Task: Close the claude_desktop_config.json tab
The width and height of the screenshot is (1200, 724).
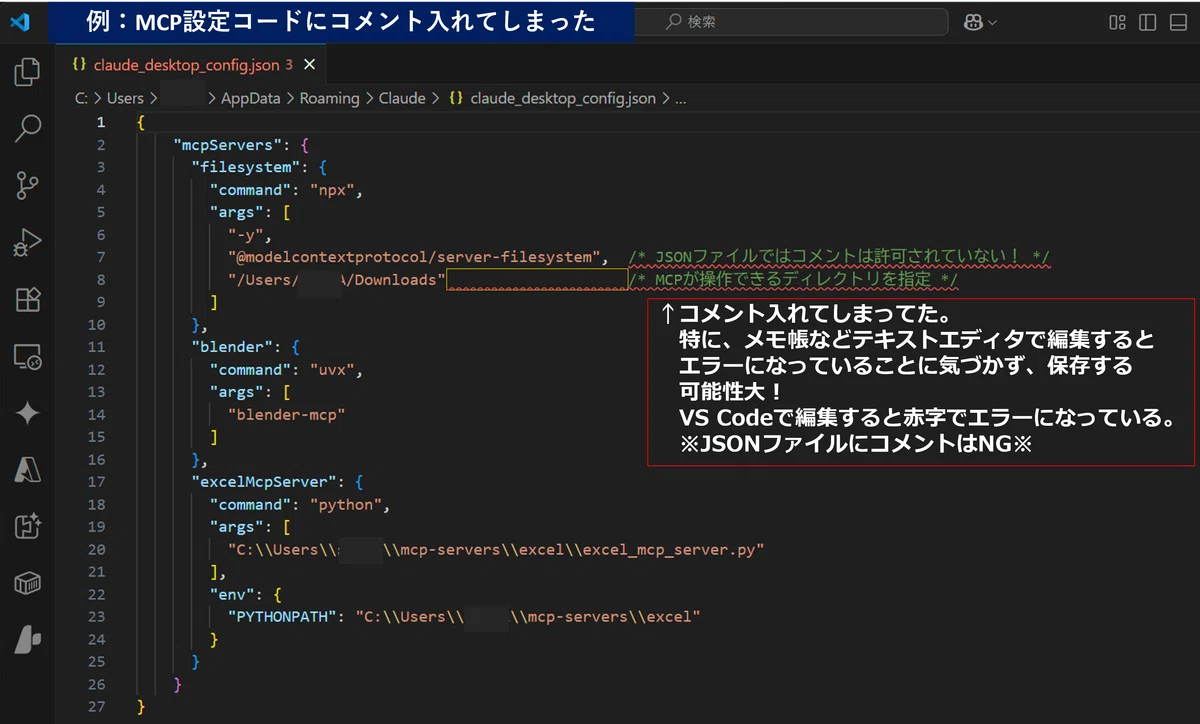Action: [x=309, y=65]
